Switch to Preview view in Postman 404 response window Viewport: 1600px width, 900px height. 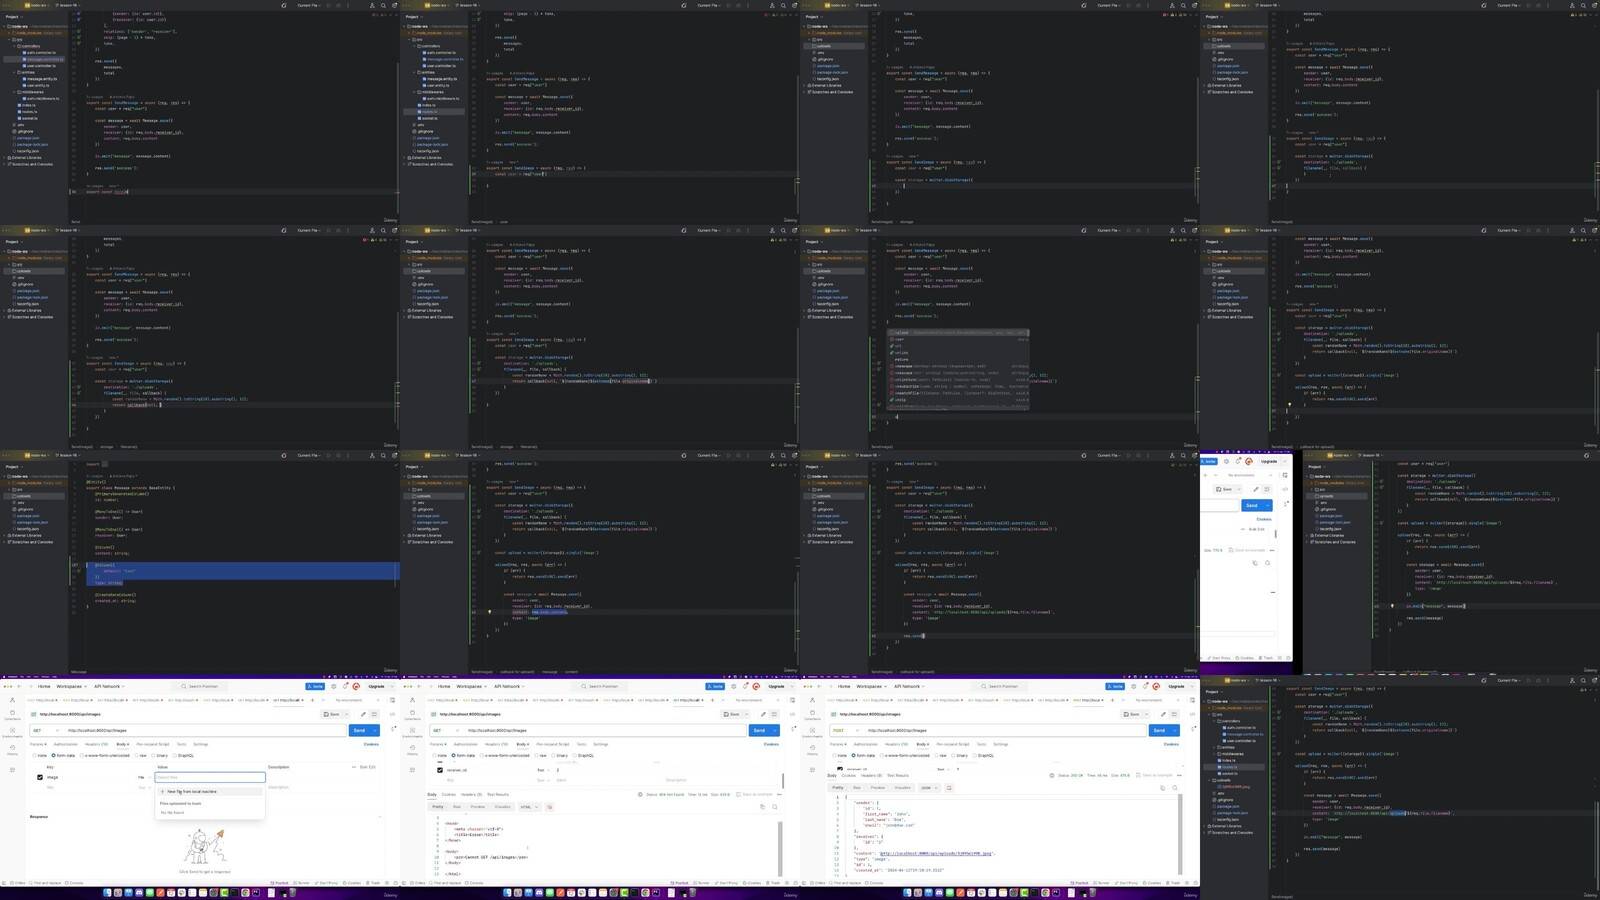point(478,807)
